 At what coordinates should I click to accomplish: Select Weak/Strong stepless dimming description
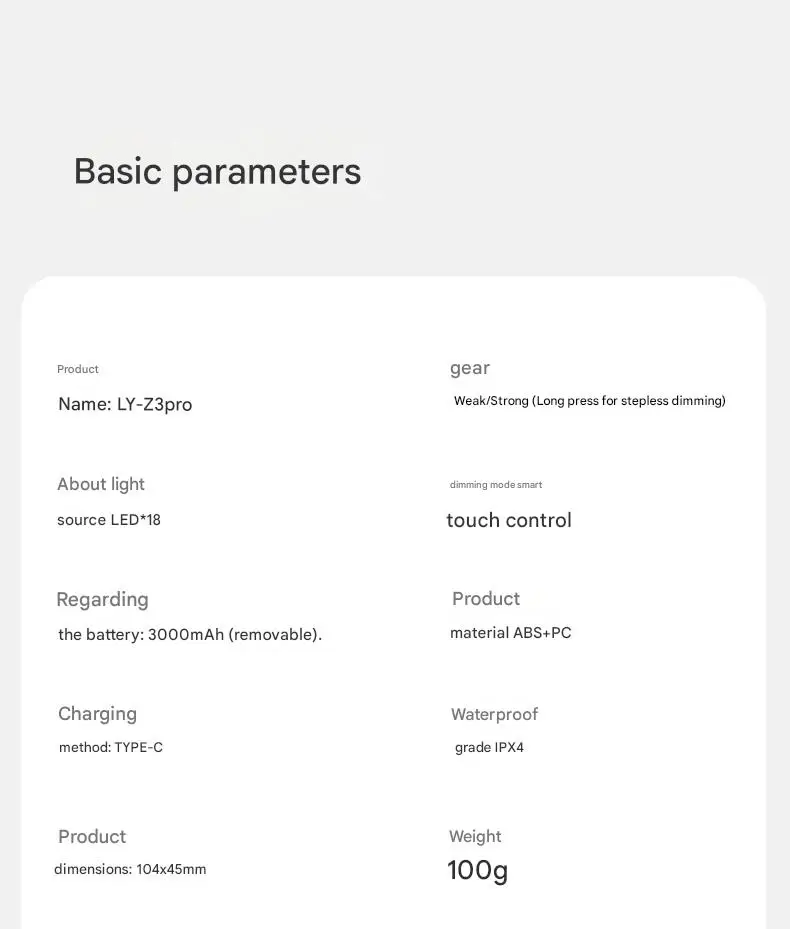(x=590, y=401)
